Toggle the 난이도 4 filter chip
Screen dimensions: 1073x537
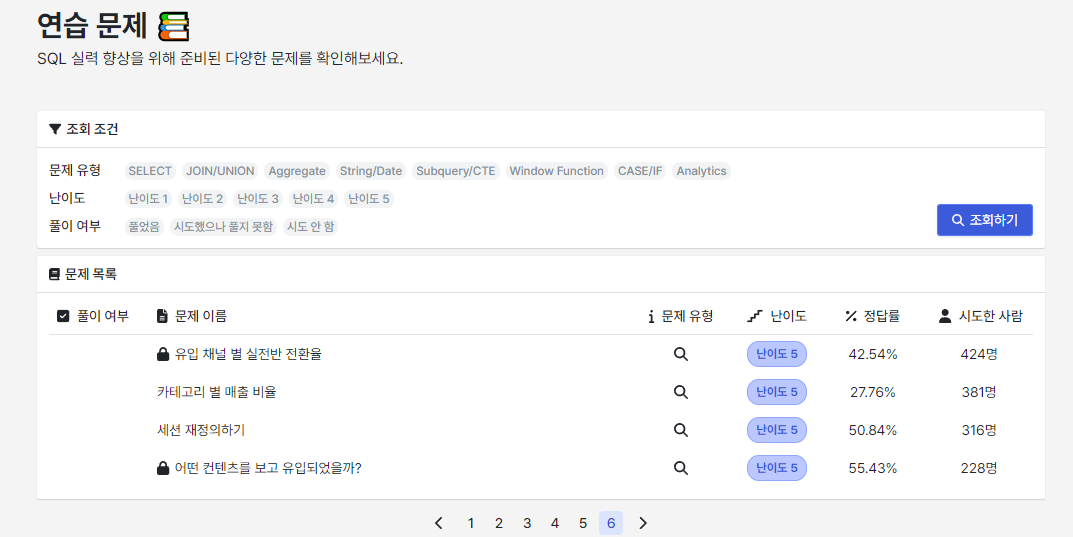click(x=313, y=199)
